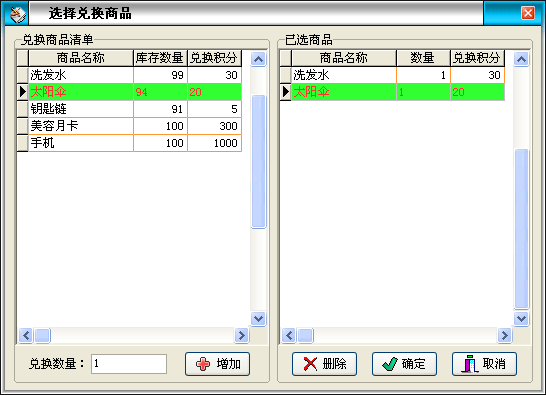Click 兑换积分 header in left list
Image resolution: width=546 pixels, height=395 pixels.
coord(214,58)
